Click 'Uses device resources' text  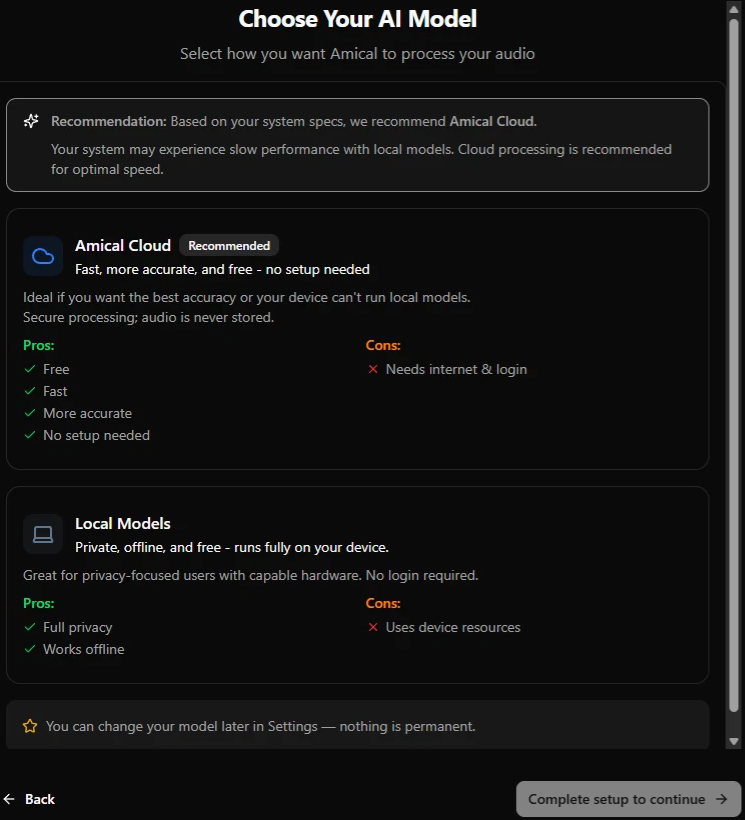453,627
